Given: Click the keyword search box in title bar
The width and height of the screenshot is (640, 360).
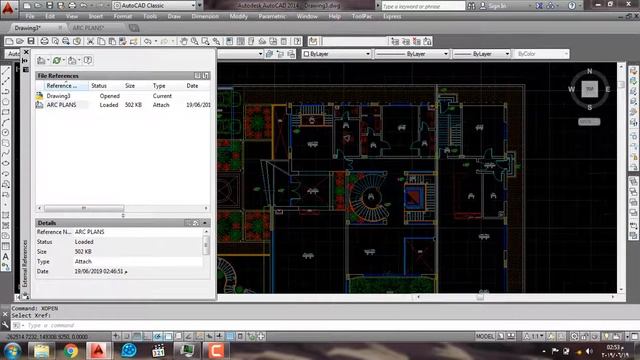Looking at the screenshot, I should [423, 6].
